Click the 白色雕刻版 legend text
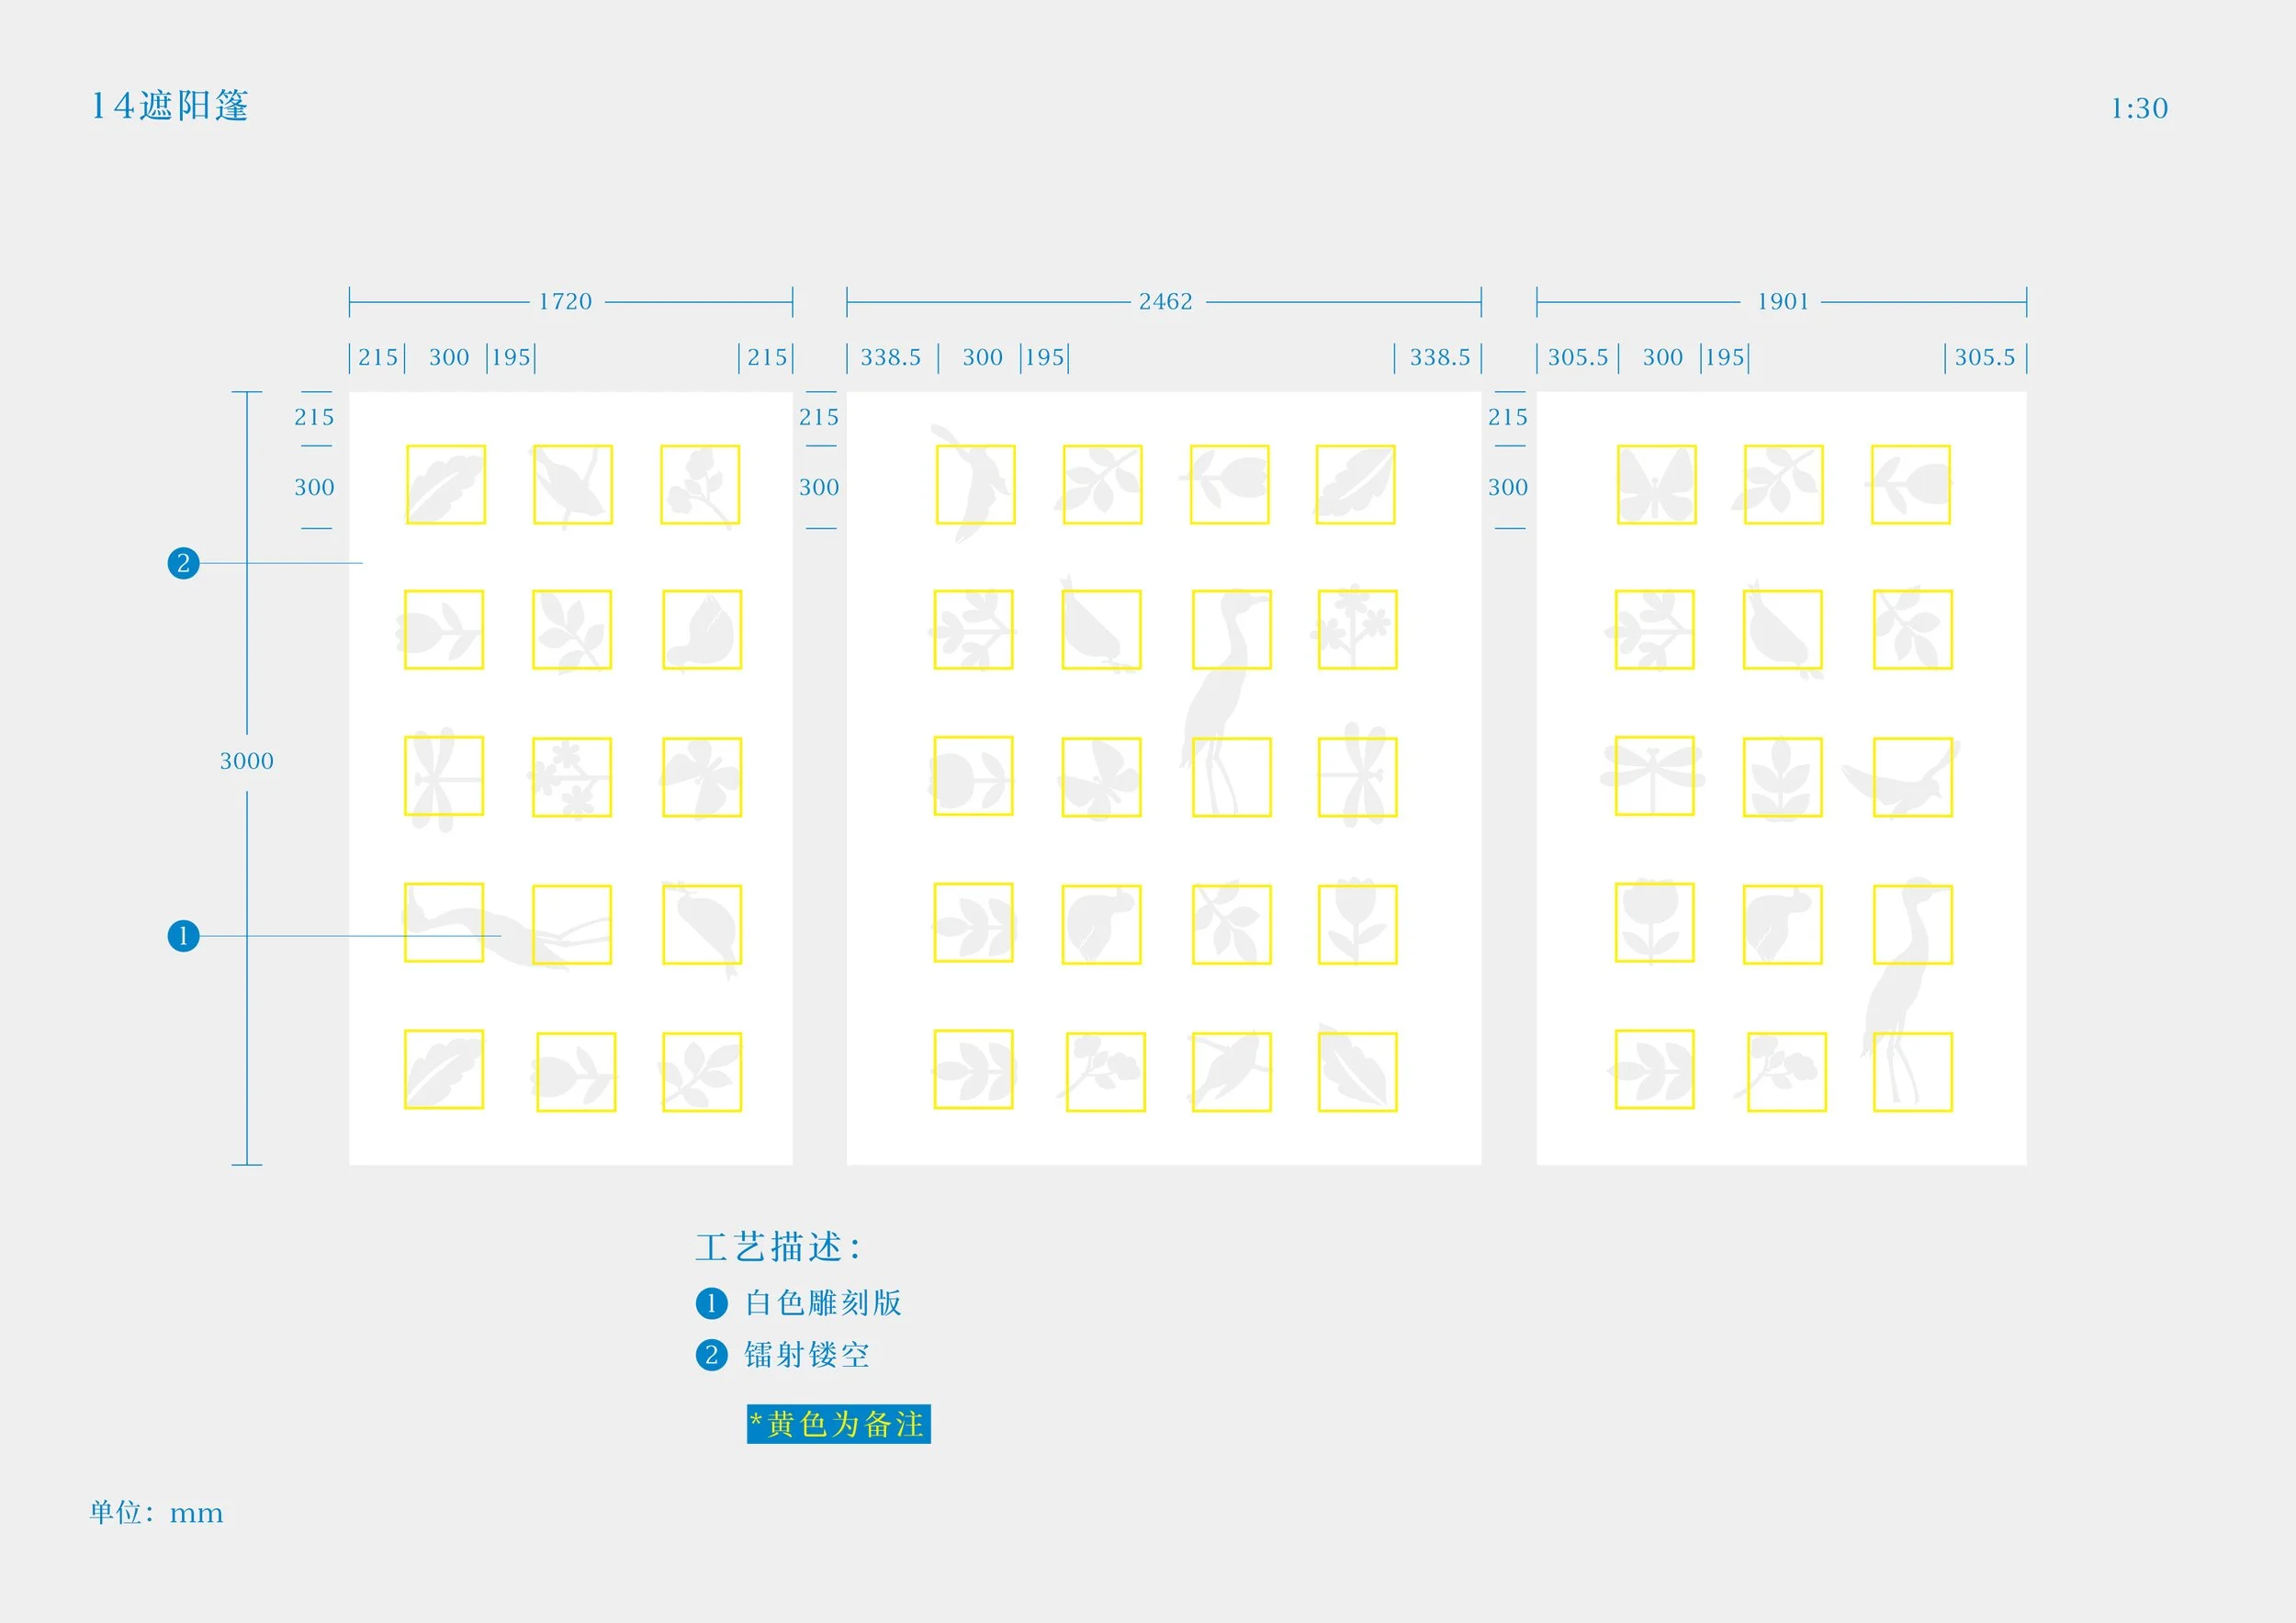The height and width of the screenshot is (1623, 2296). click(x=823, y=1303)
